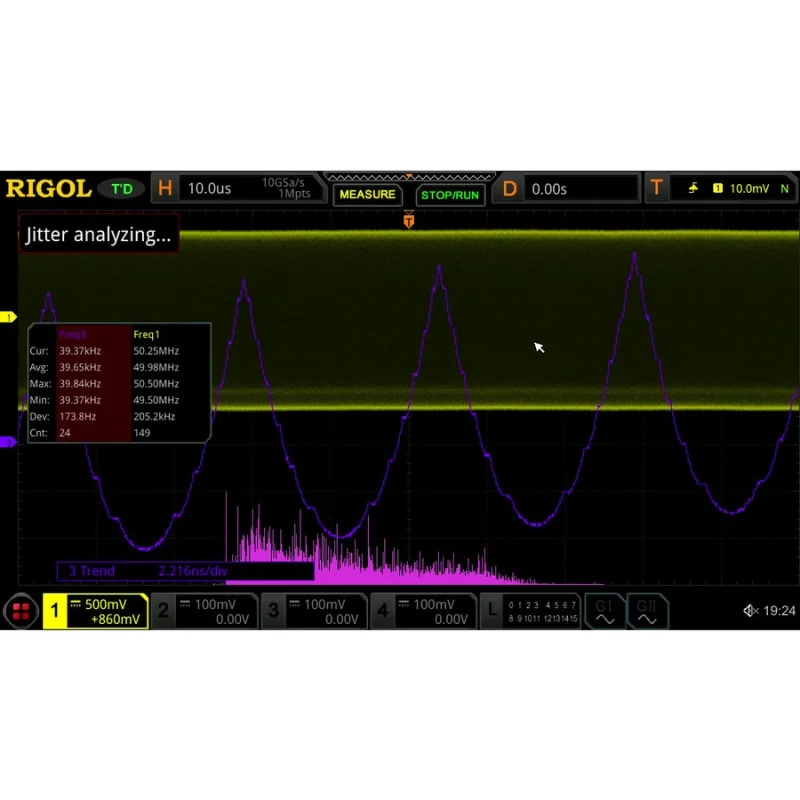Click the clock time 19:24
Screen dimensions: 800x800
pos(779,611)
